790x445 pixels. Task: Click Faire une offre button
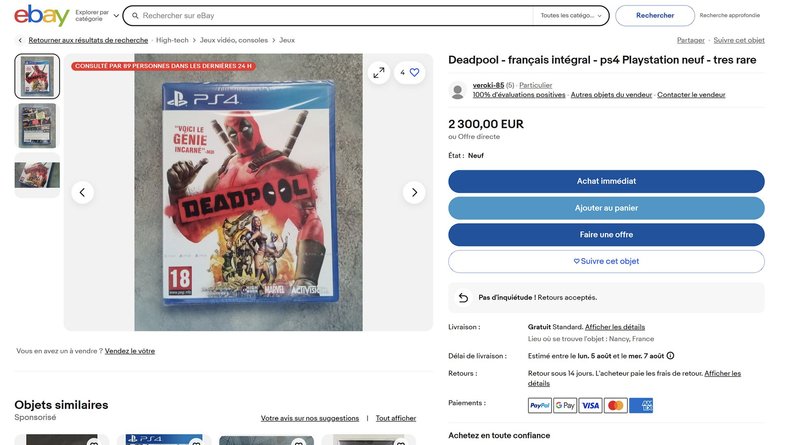[606, 235]
